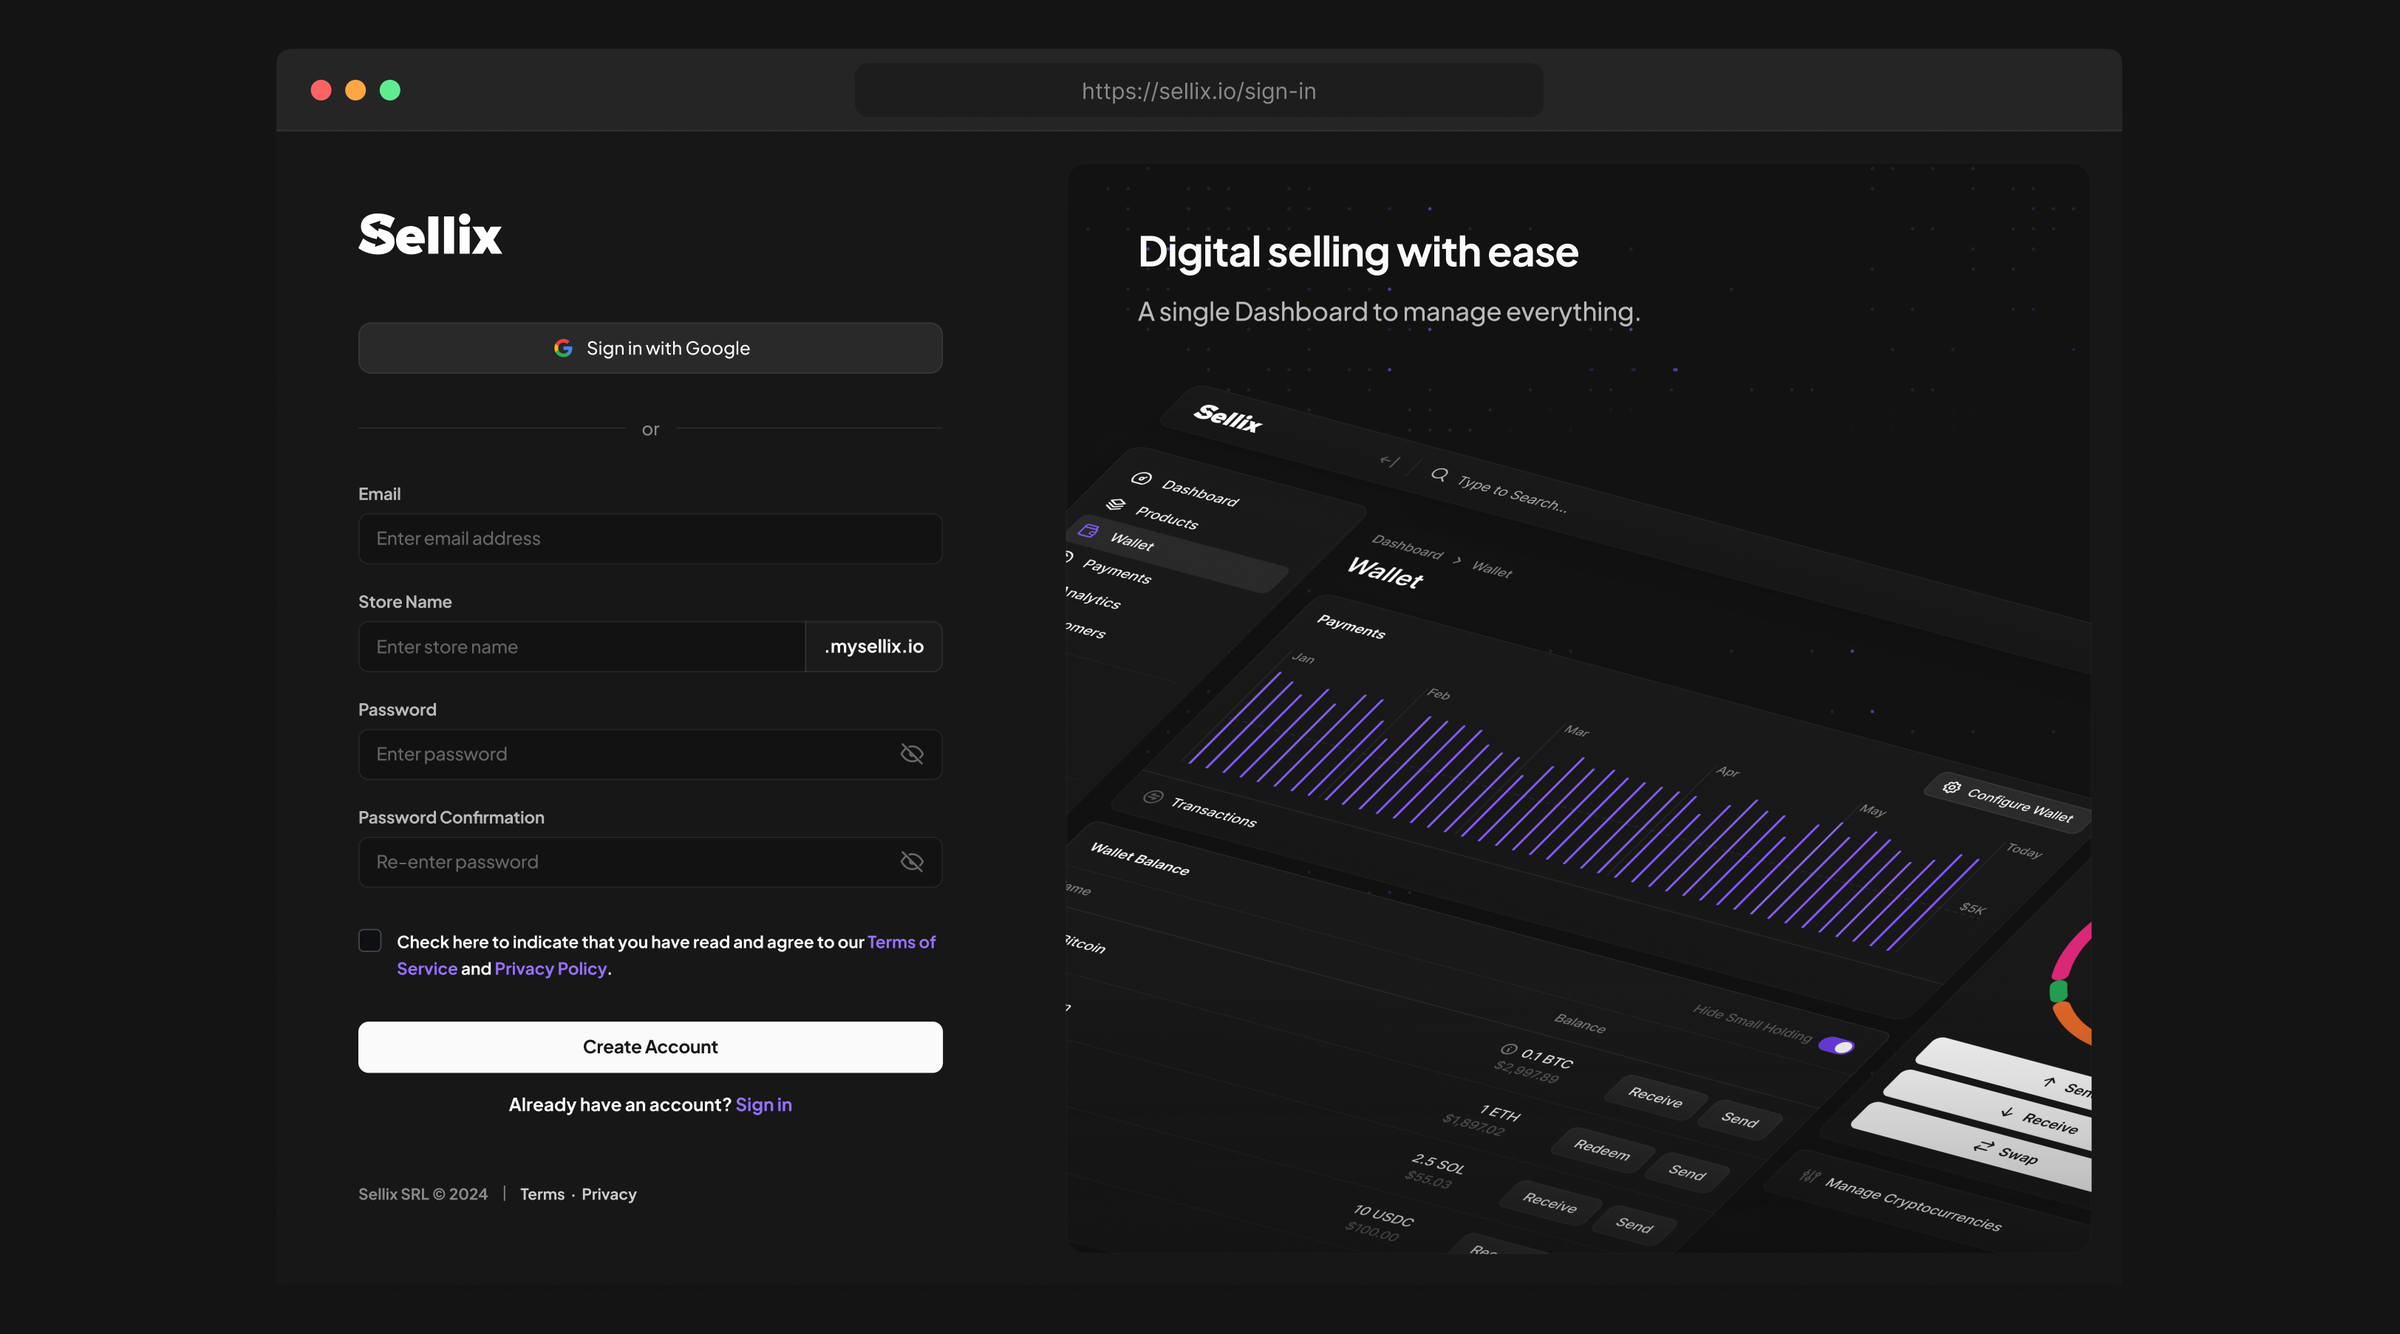Click the Transactions icon in preview
This screenshot has height=1334, width=2400.
(x=1153, y=797)
